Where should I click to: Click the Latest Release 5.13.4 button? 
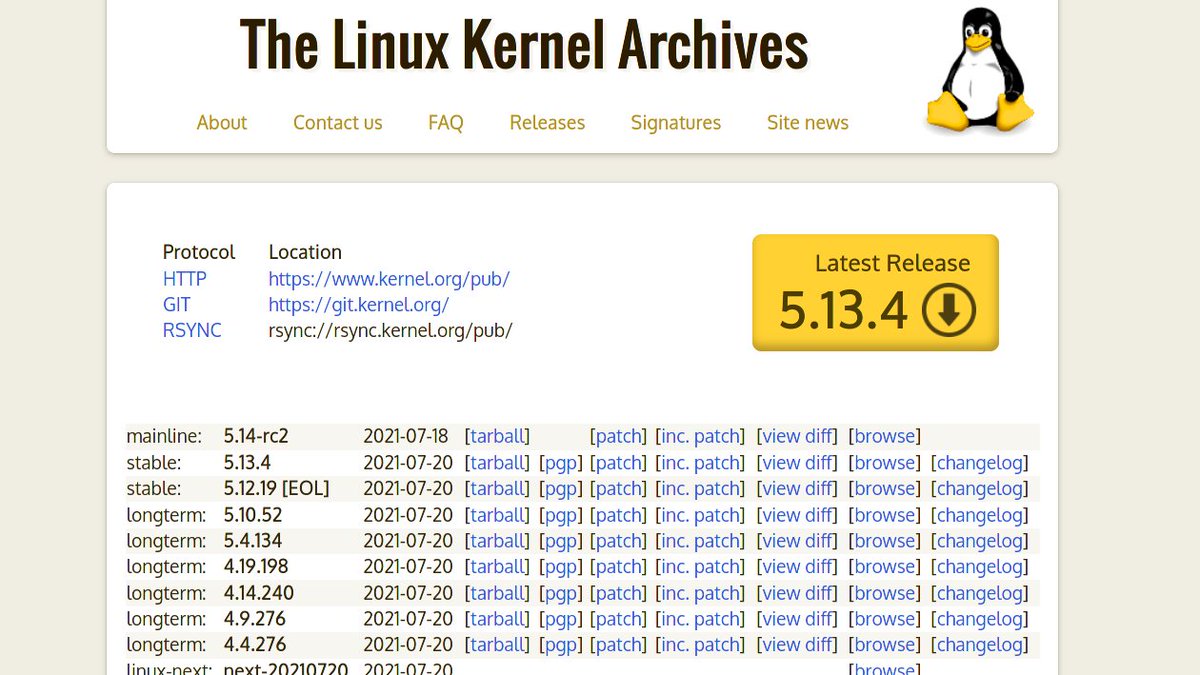[875, 292]
